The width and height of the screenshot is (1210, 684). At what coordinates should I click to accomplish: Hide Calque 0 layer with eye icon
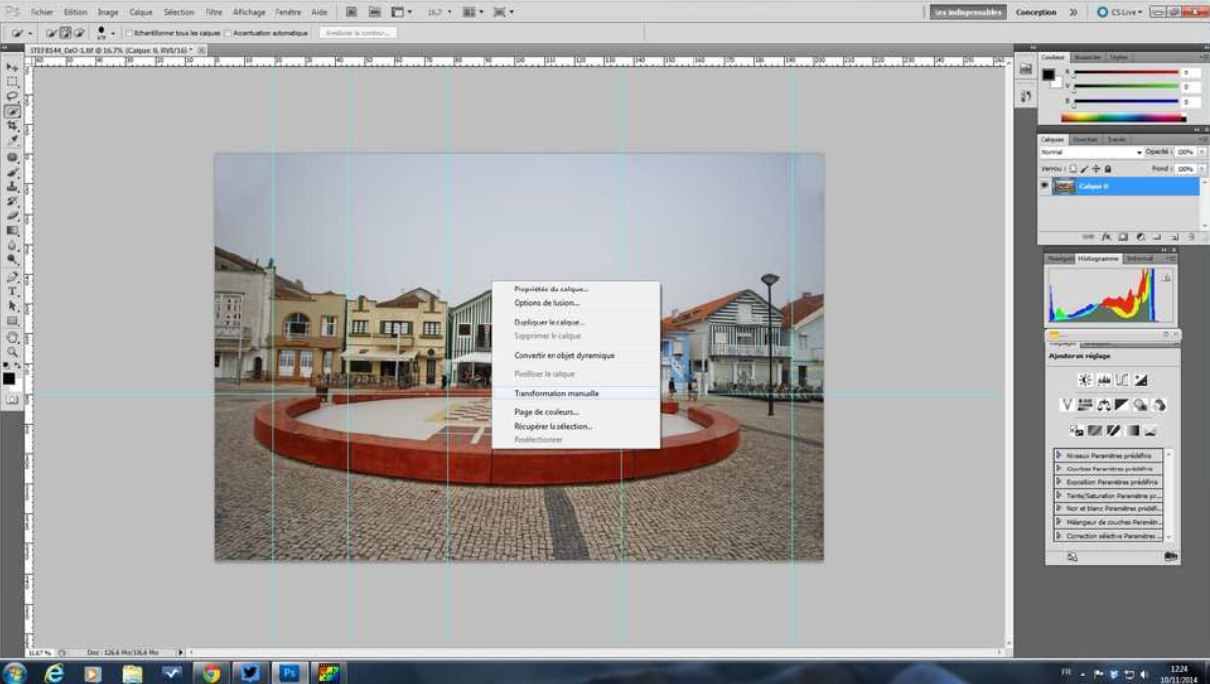click(1045, 187)
